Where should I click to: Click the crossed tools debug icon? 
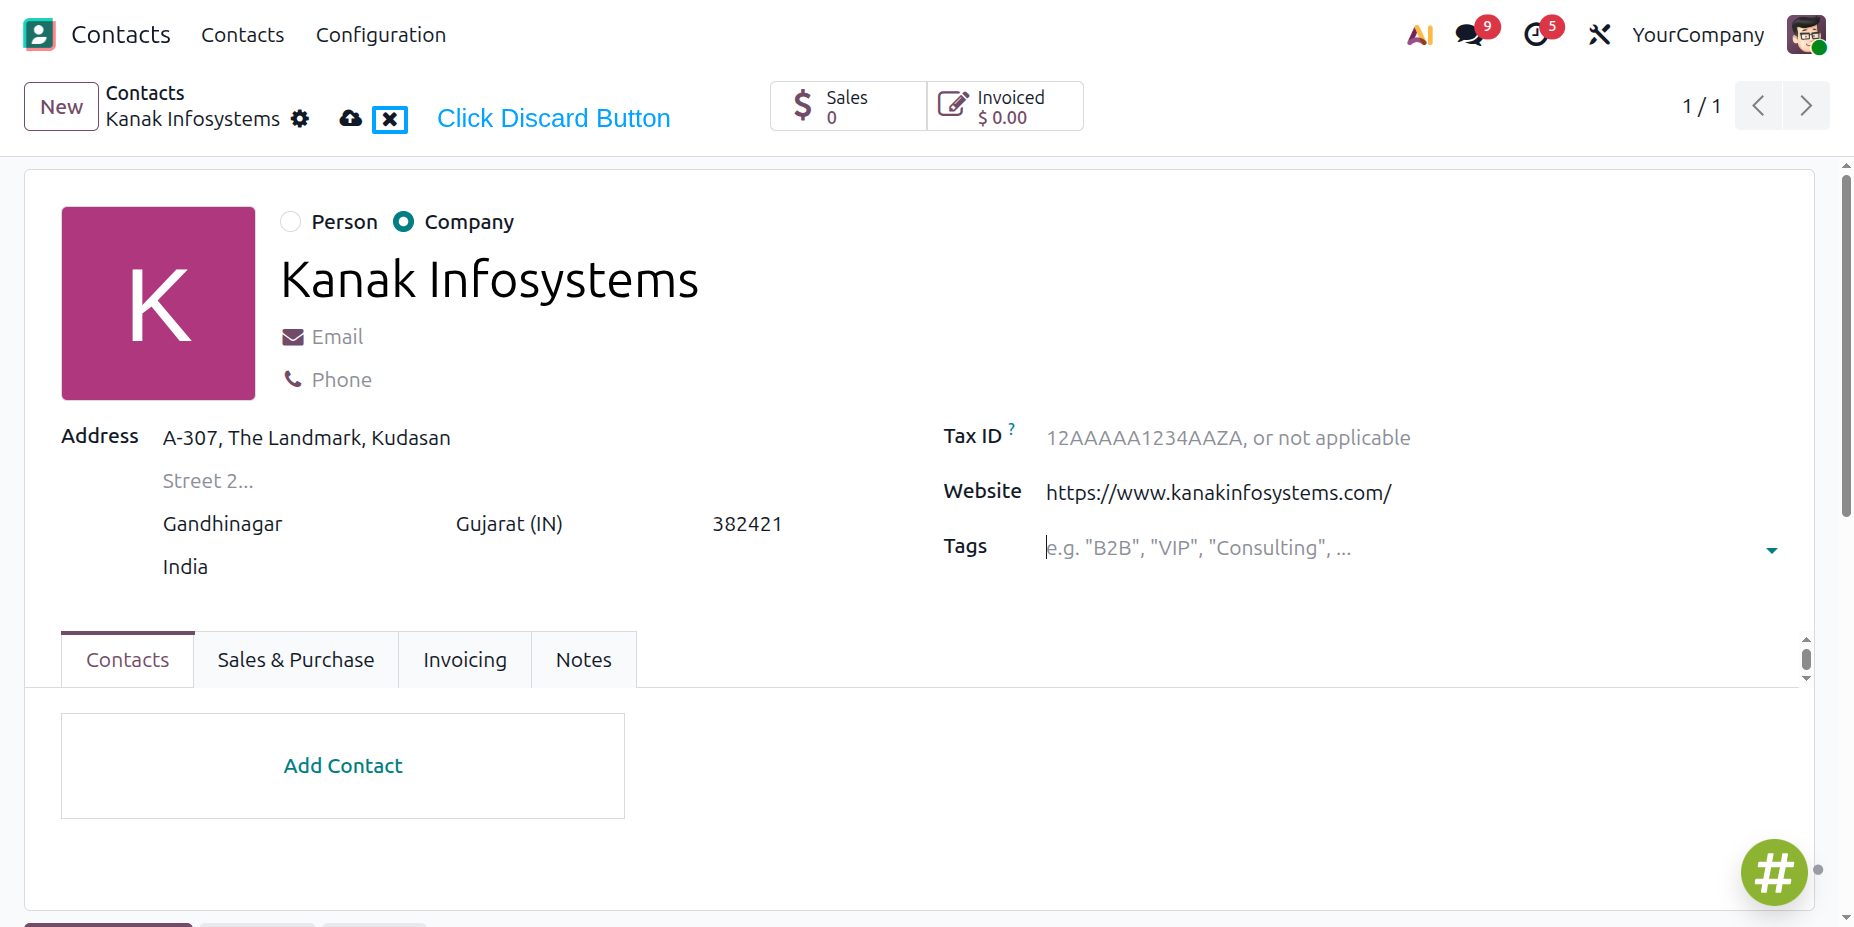[x=1599, y=35]
